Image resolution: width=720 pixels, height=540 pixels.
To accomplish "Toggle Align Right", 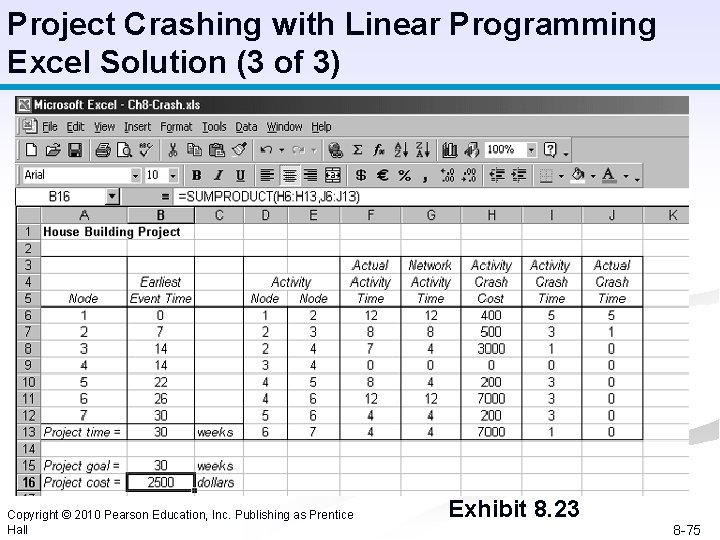I will tap(311, 175).
